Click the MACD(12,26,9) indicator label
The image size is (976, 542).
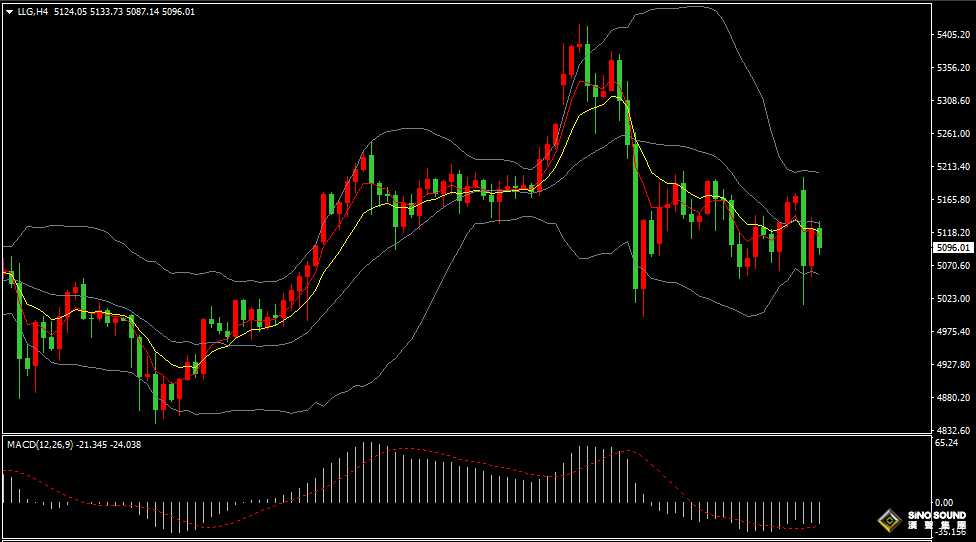(x=40, y=444)
